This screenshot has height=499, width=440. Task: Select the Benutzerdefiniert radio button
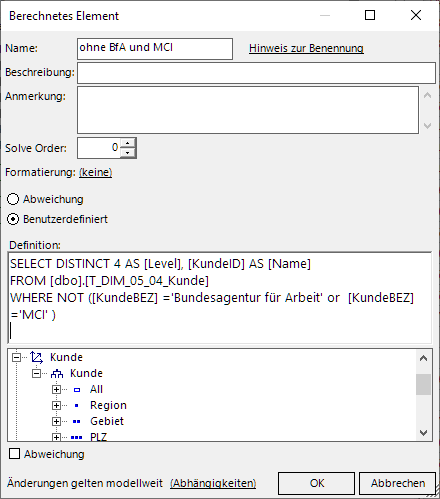[x=13, y=219]
